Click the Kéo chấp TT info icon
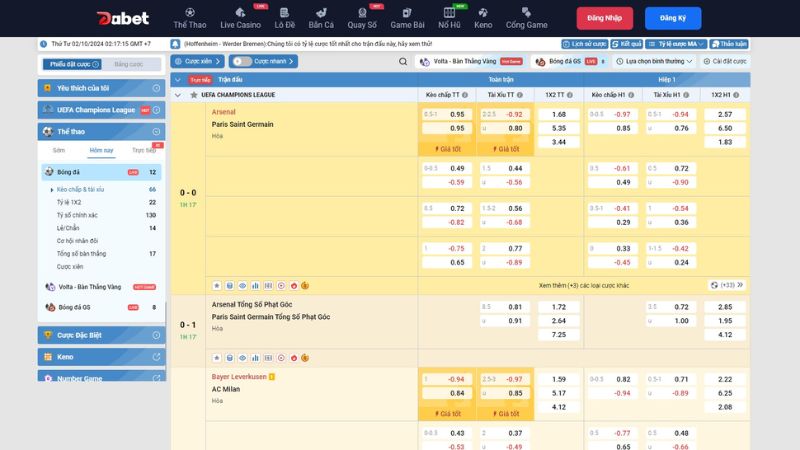800x450 pixels. click(467, 94)
